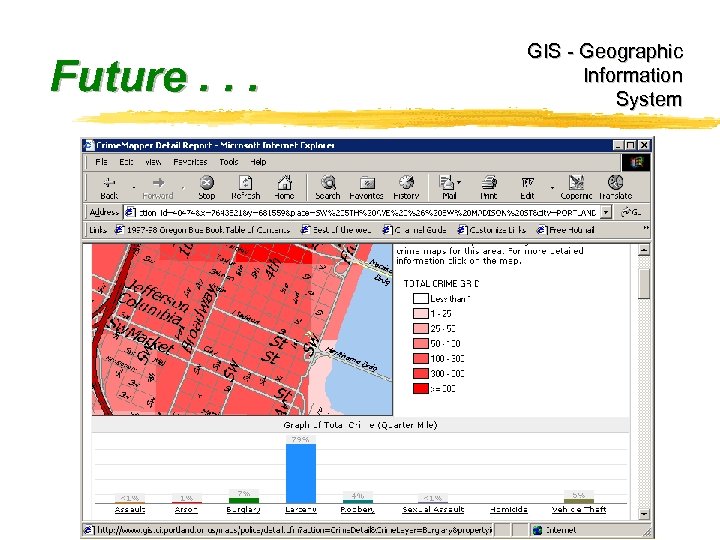Click the Assault crime category link
Viewport: 720px width, 540px height.
tap(130, 509)
